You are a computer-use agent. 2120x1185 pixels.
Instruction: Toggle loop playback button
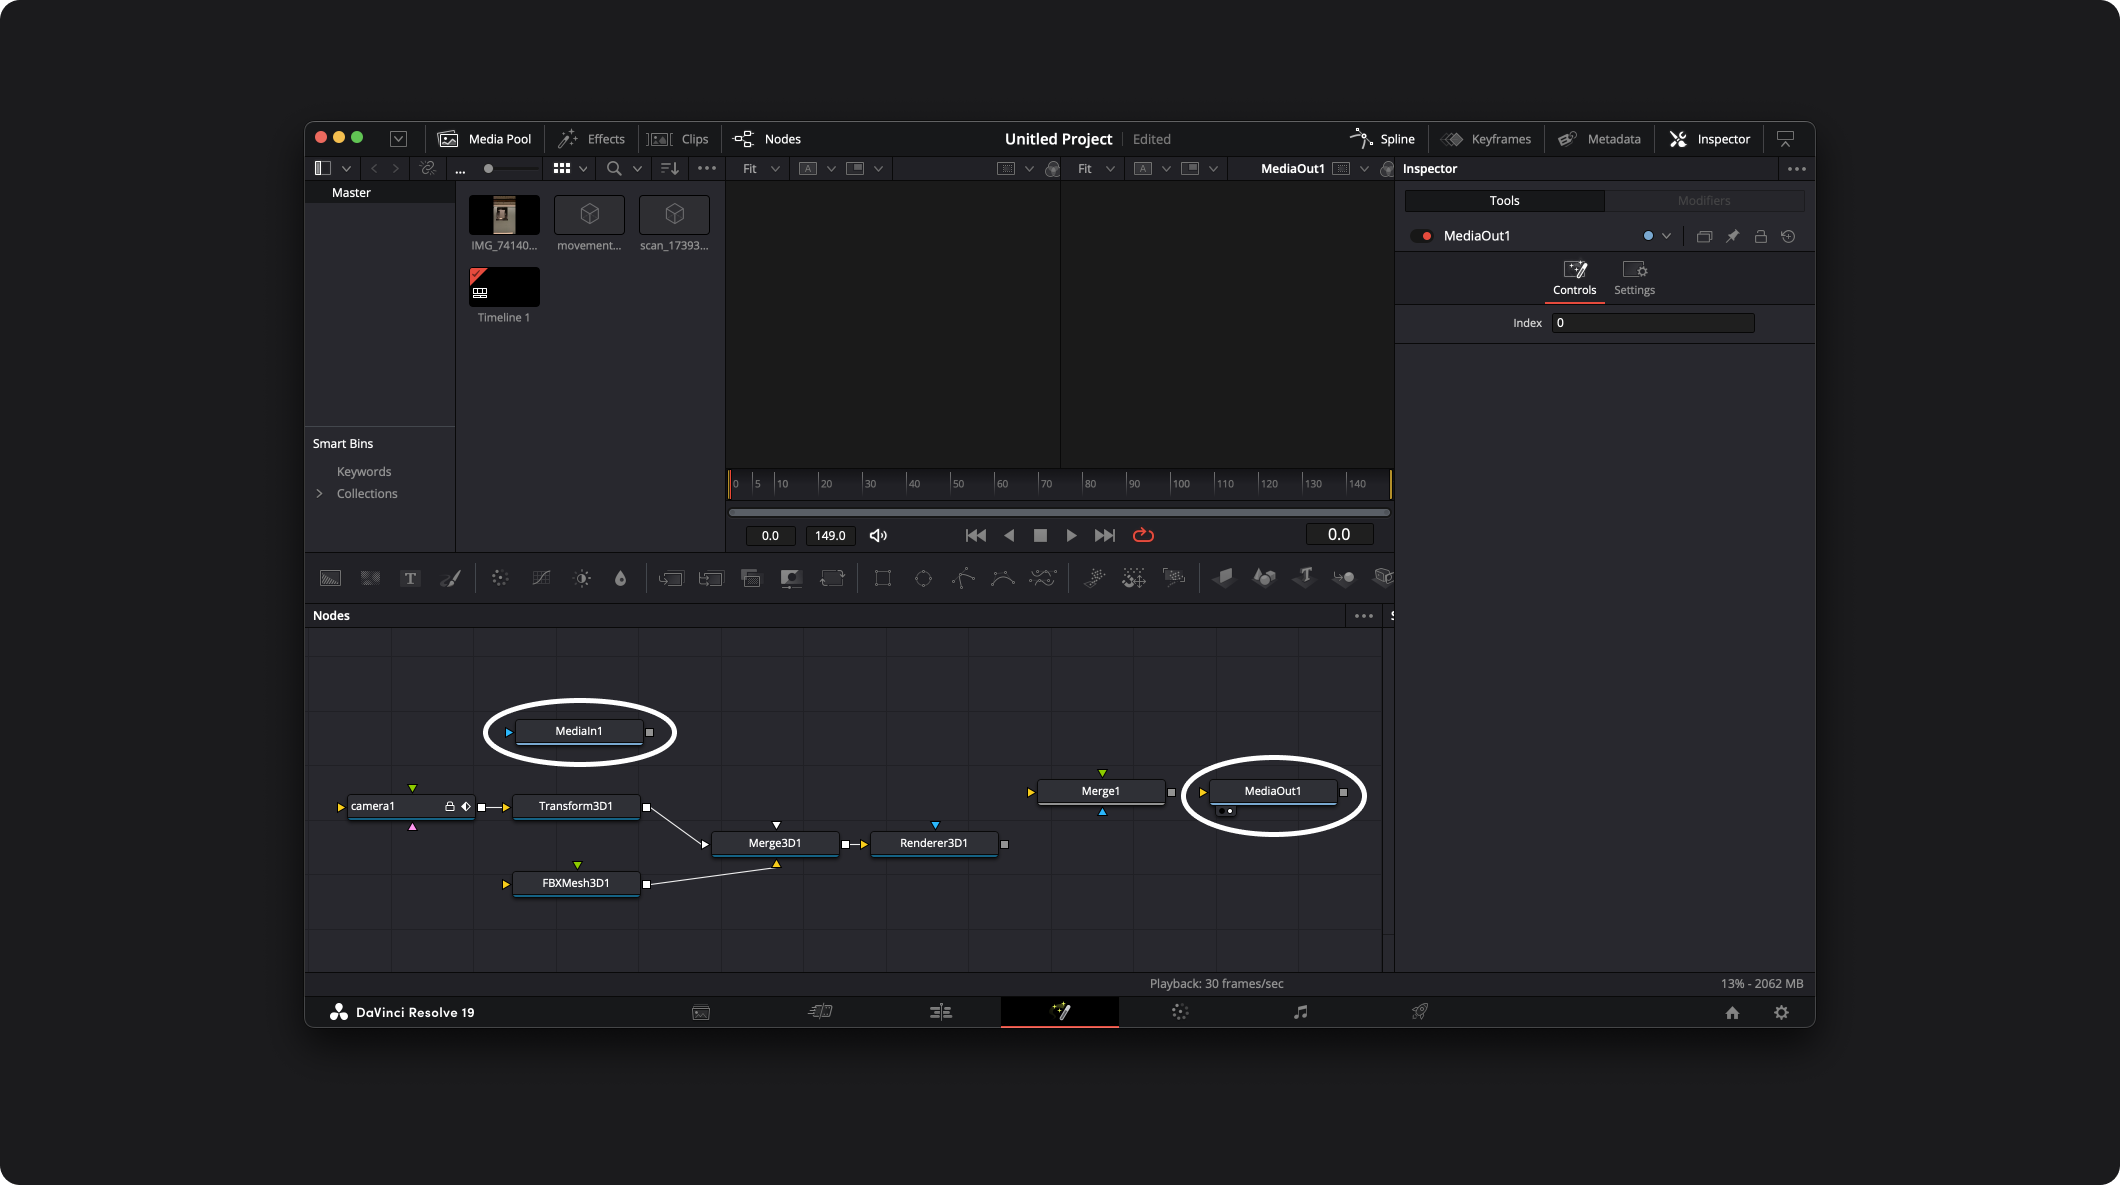point(1143,535)
